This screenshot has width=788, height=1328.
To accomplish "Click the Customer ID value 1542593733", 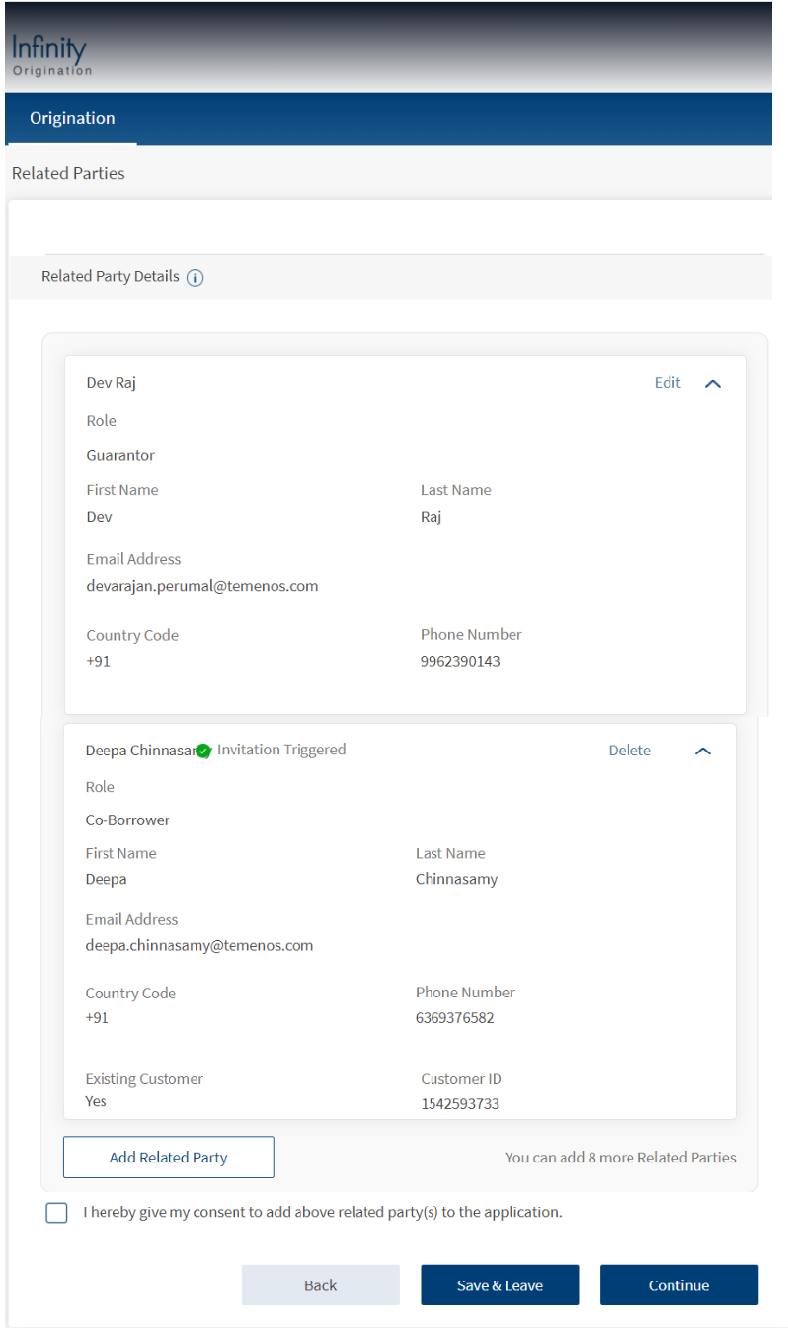I will [x=460, y=1104].
